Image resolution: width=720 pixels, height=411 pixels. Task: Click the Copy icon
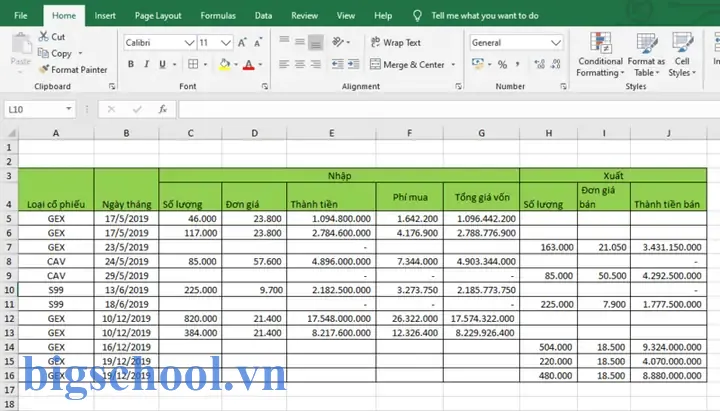pyautogui.click(x=43, y=53)
